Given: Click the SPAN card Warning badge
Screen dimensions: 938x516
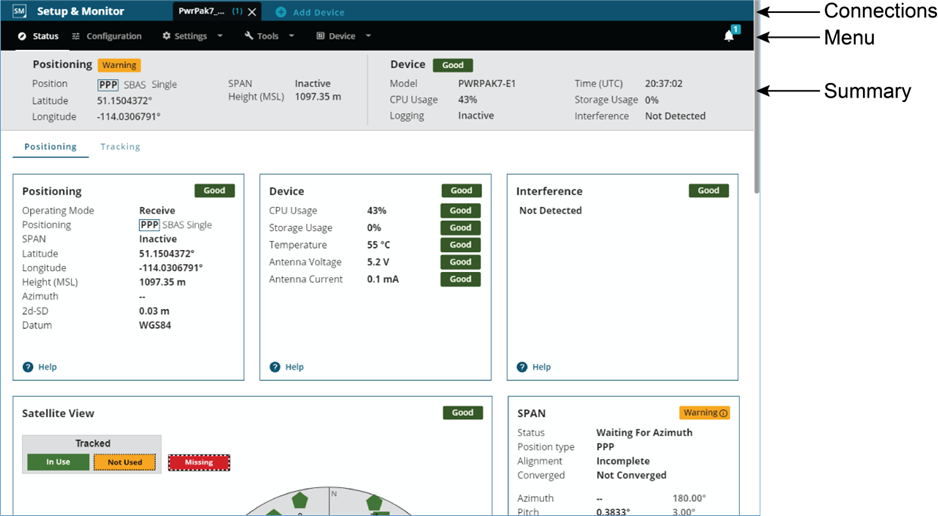Looking at the screenshot, I should tap(705, 413).
